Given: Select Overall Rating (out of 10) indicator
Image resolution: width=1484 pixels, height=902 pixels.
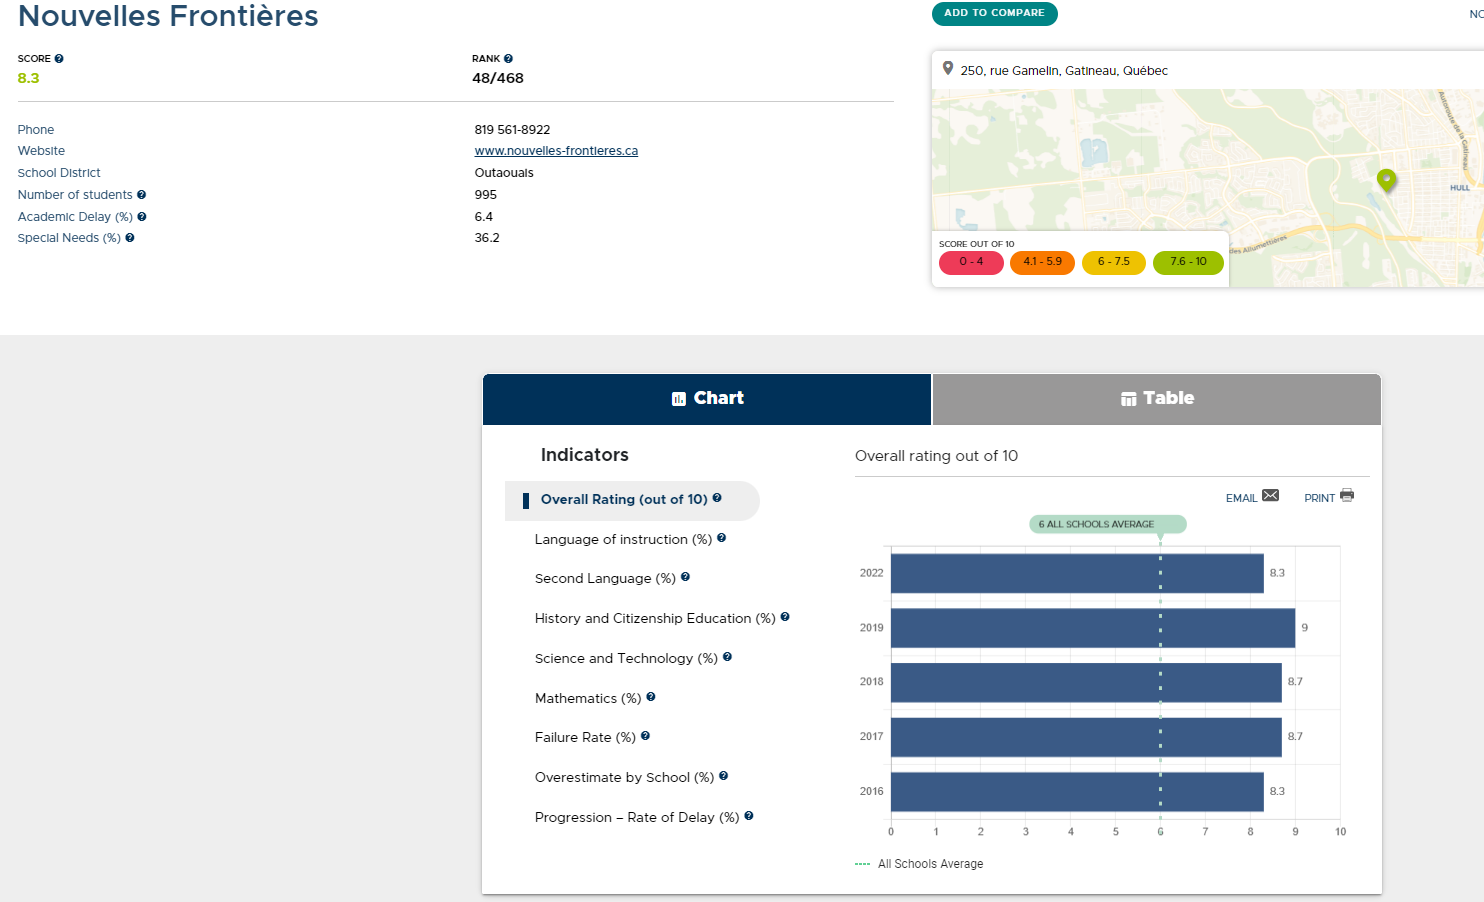Looking at the screenshot, I should [632, 500].
